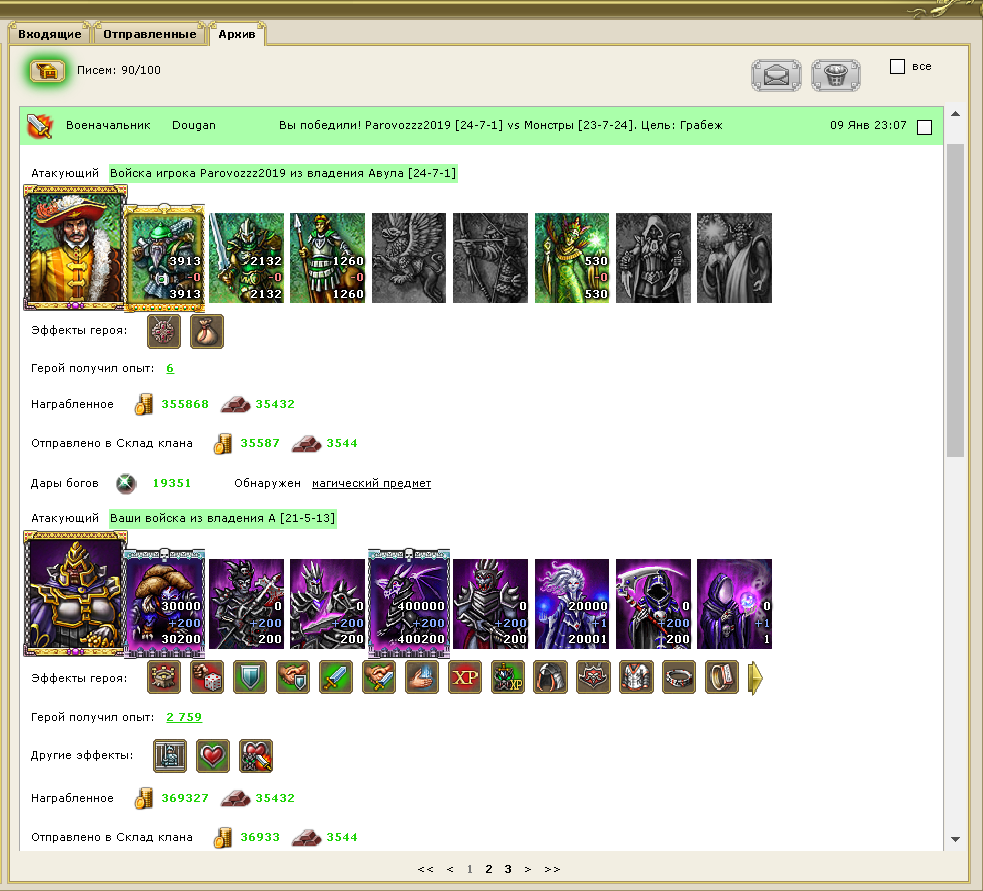Expand more hero effects with yellow arrow
Screen dimensions: 983x891
click(755, 678)
